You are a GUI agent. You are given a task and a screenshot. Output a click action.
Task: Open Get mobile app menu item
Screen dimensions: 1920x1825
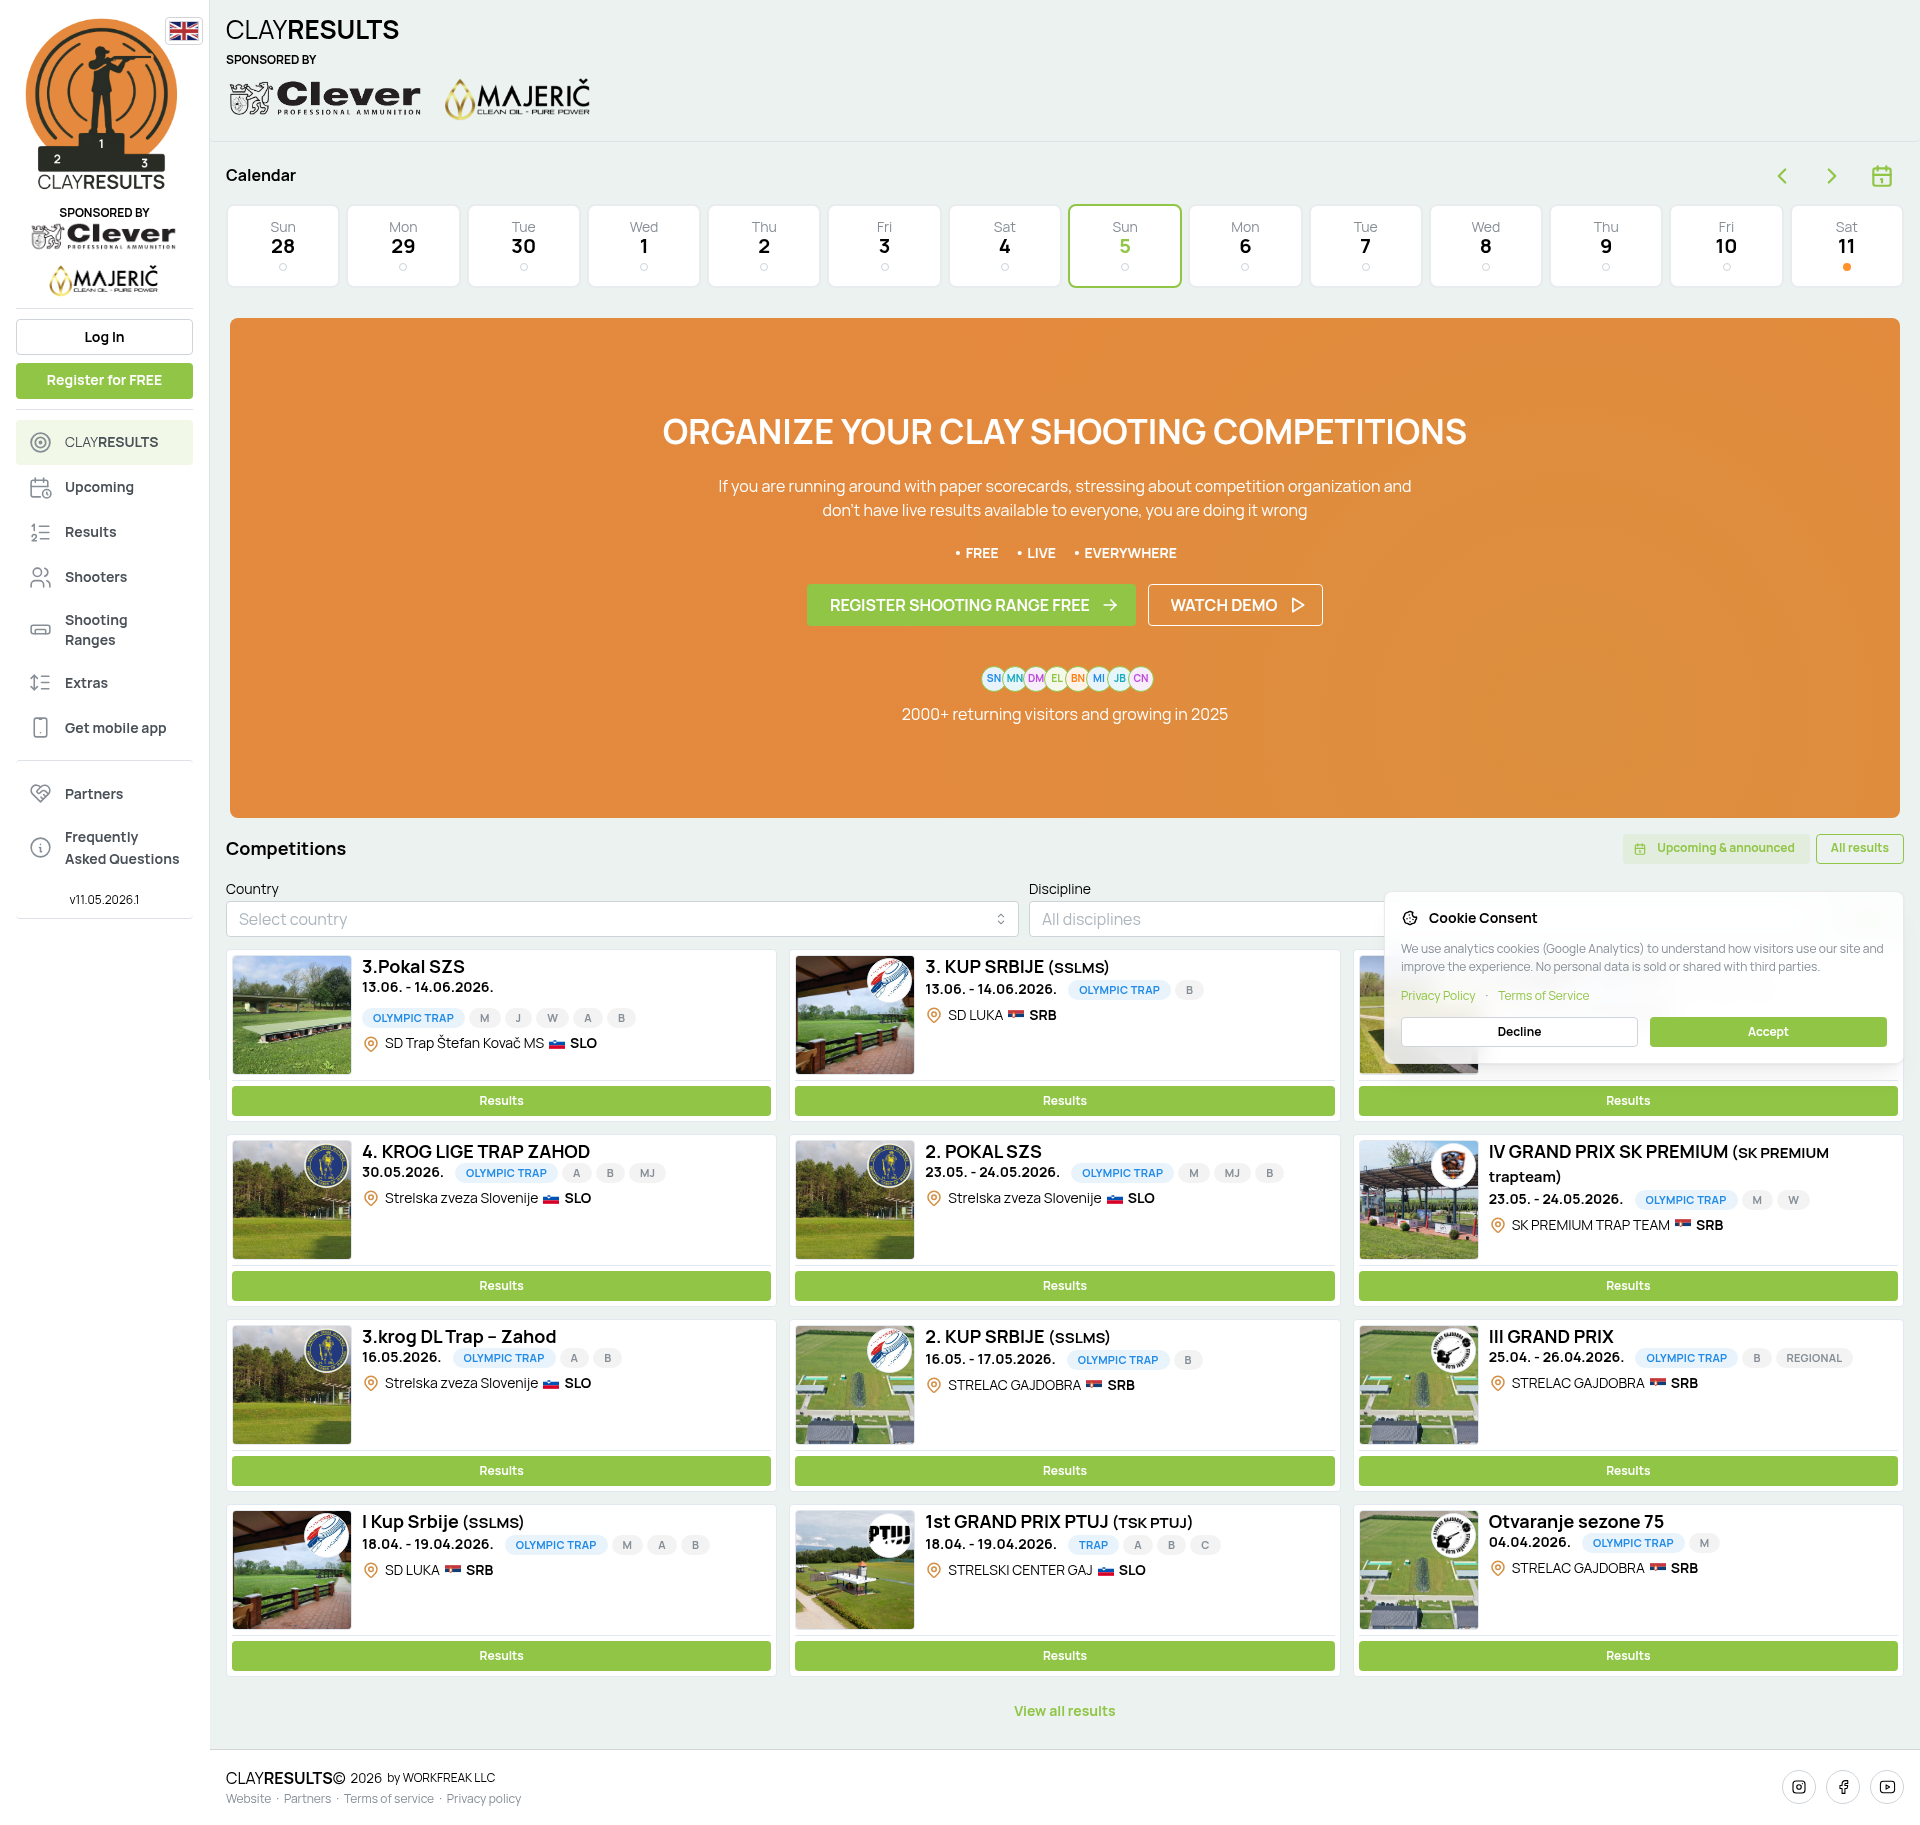[x=104, y=728]
